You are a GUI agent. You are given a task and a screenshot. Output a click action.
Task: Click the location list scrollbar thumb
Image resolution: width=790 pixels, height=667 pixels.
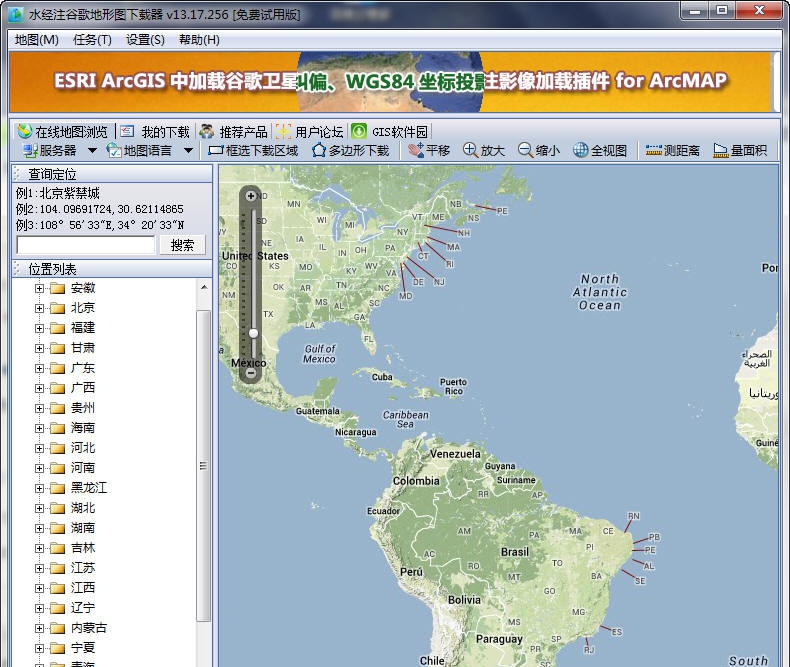[x=204, y=466]
